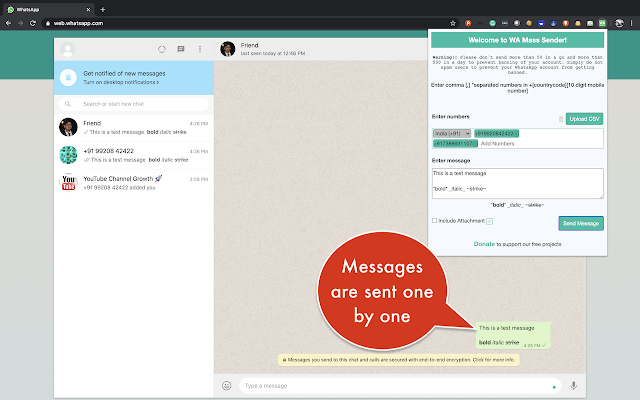640x400 pixels.
Task: Click the Send Message button
Action: (581, 223)
